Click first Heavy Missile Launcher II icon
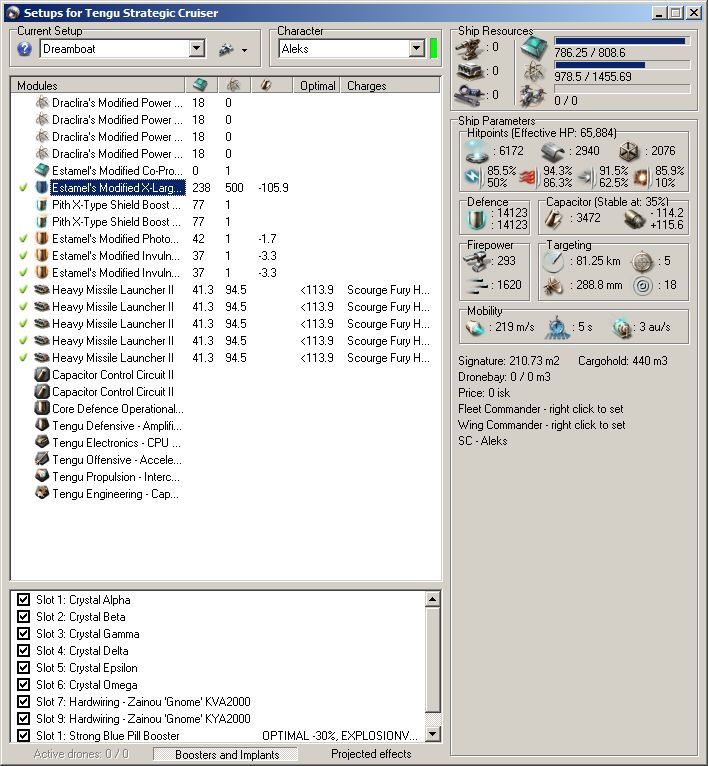The image size is (708, 766). click(x=42, y=290)
